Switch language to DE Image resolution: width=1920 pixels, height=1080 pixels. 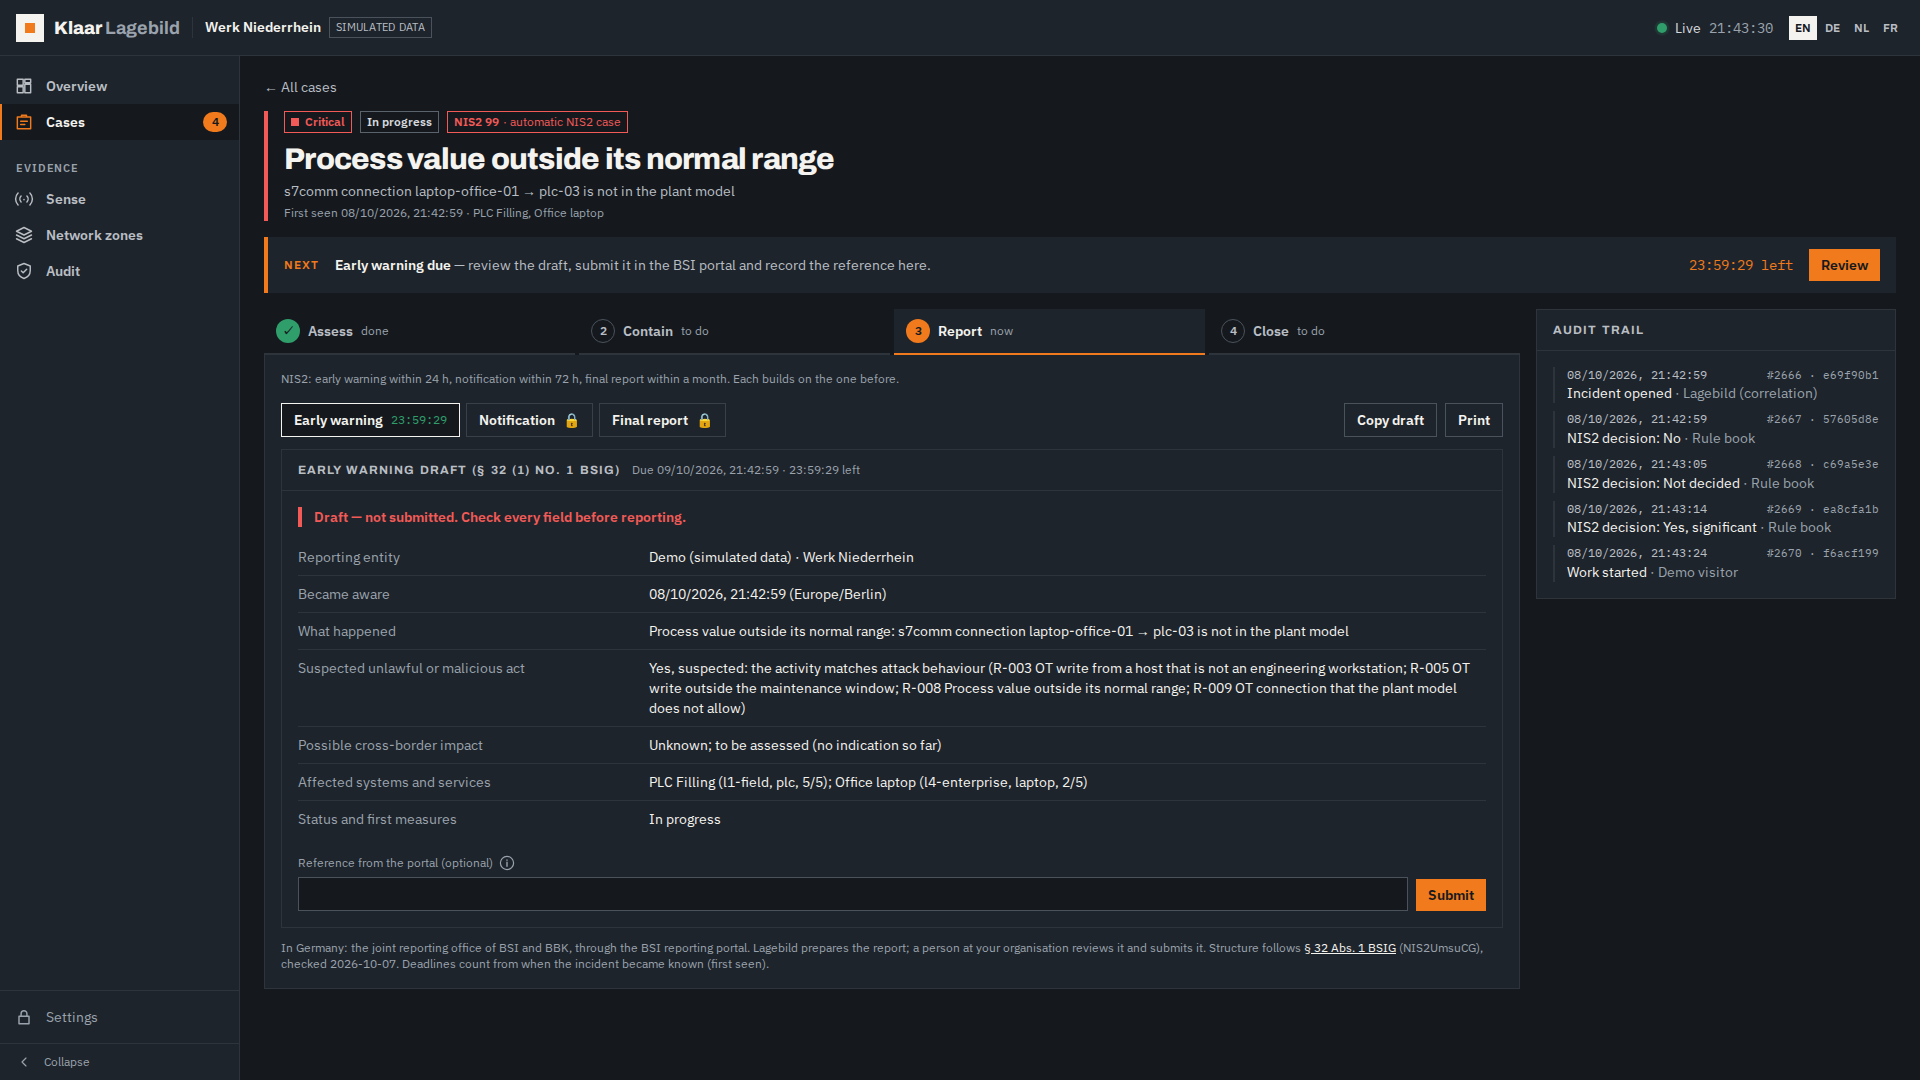point(1832,28)
